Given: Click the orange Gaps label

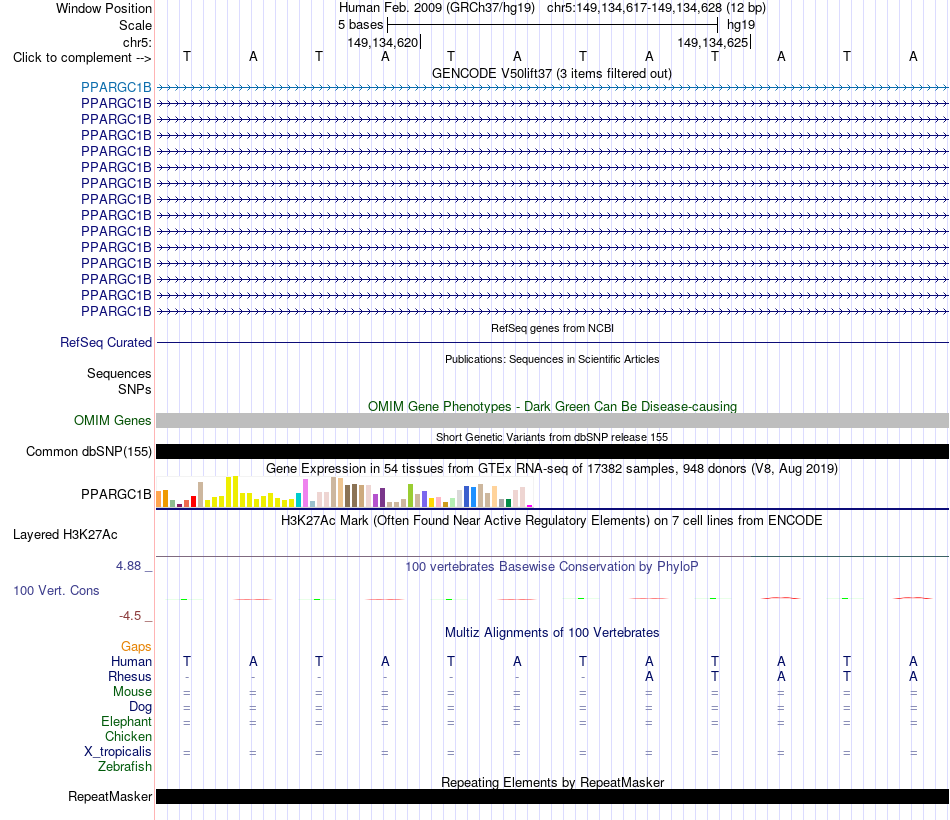Looking at the screenshot, I should point(136,647).
